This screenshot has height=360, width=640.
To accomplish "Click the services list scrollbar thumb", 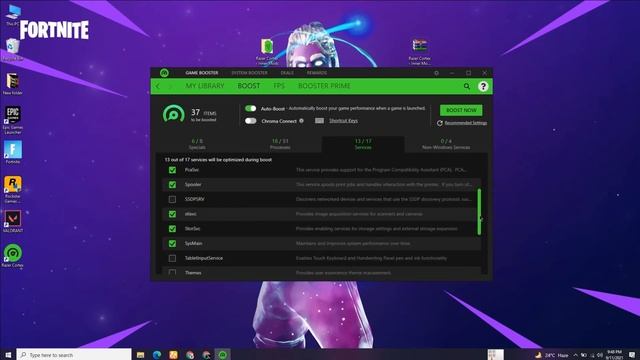I will pos(479,212).
